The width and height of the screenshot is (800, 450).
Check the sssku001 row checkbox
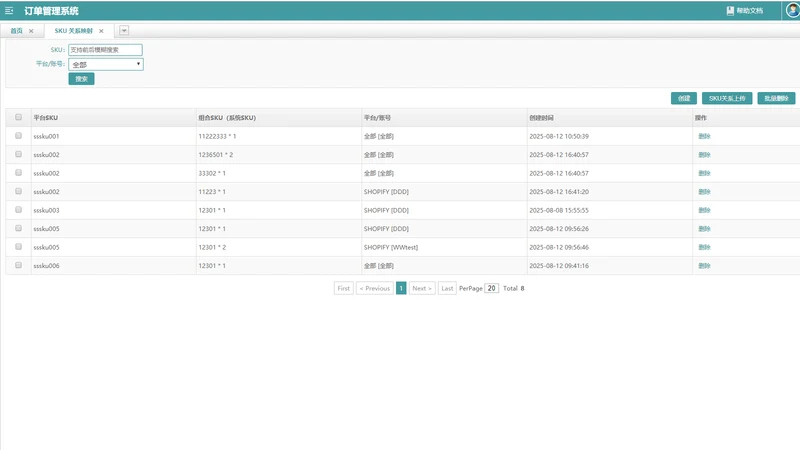tap(18, 136)
